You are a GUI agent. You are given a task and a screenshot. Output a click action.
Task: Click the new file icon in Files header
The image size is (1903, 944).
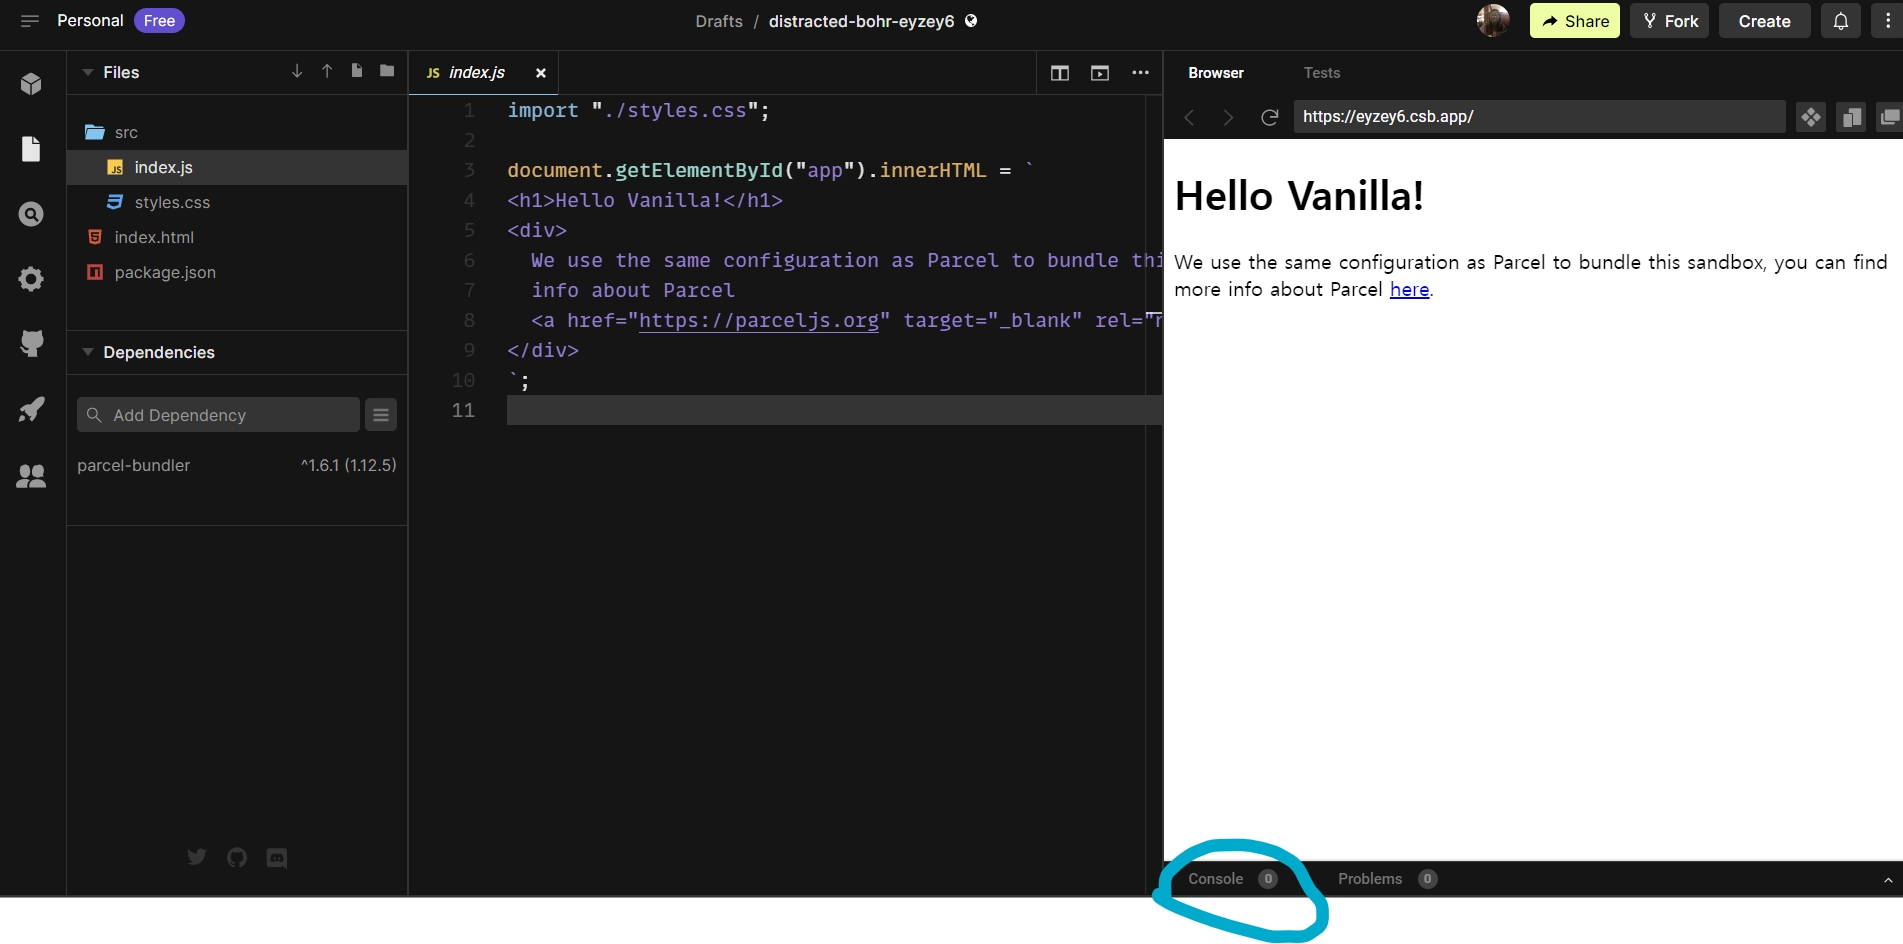357,71
